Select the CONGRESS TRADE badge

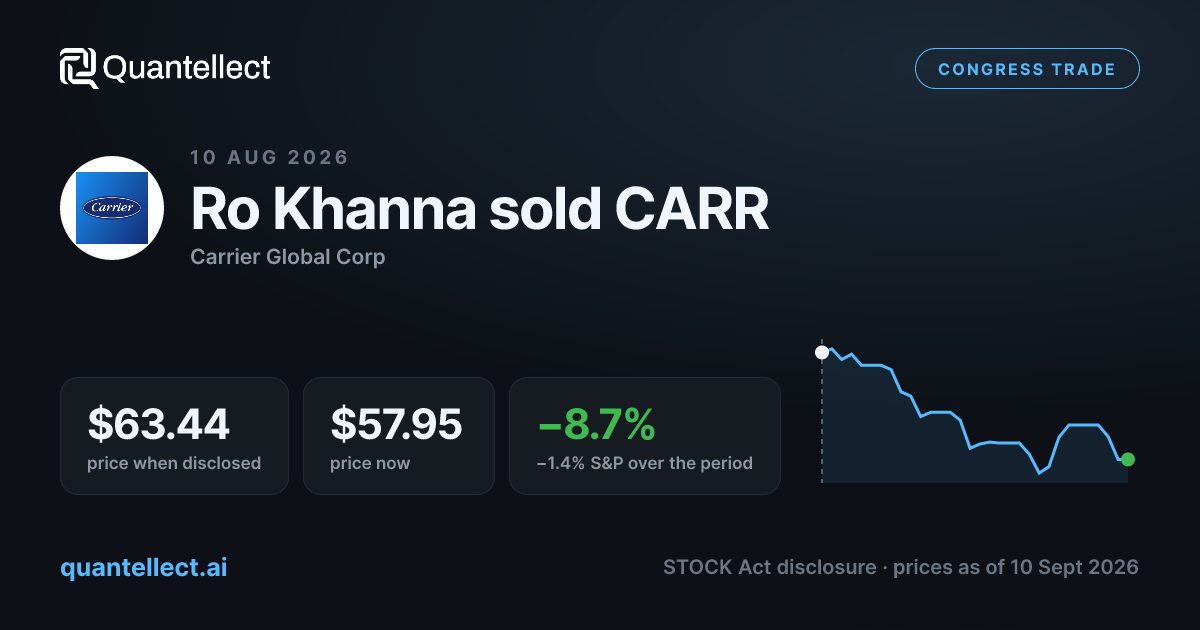tap(1027, 69)
